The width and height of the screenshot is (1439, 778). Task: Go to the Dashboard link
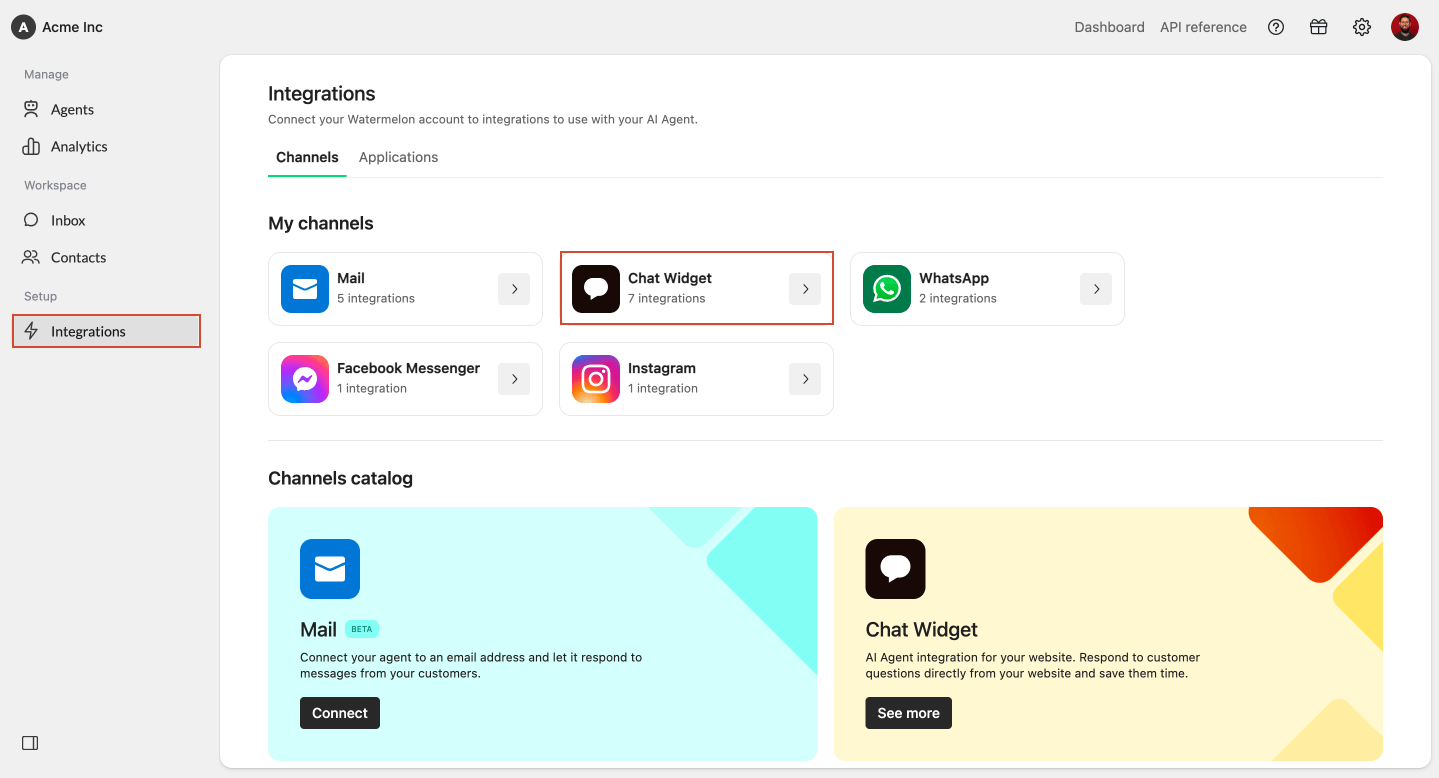tap(1109, 27)
